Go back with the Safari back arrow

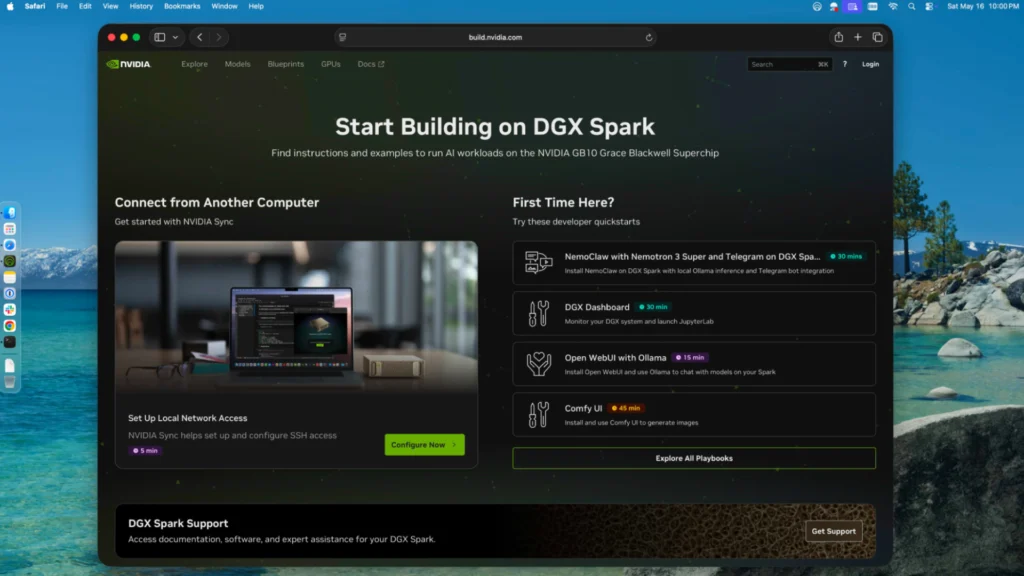click(x=200, y=37)
